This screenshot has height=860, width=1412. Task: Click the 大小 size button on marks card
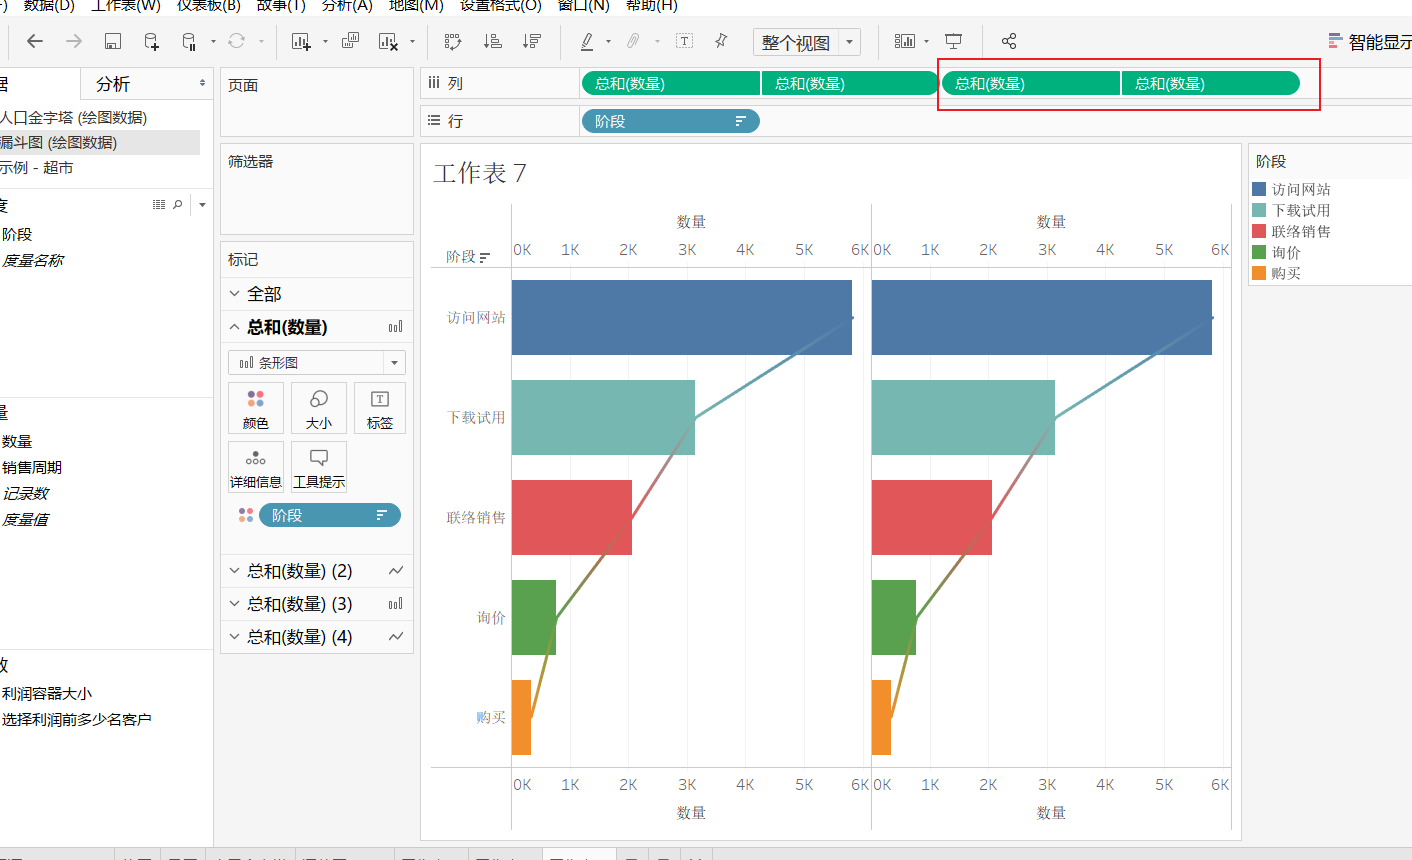(x=319, y=408)
